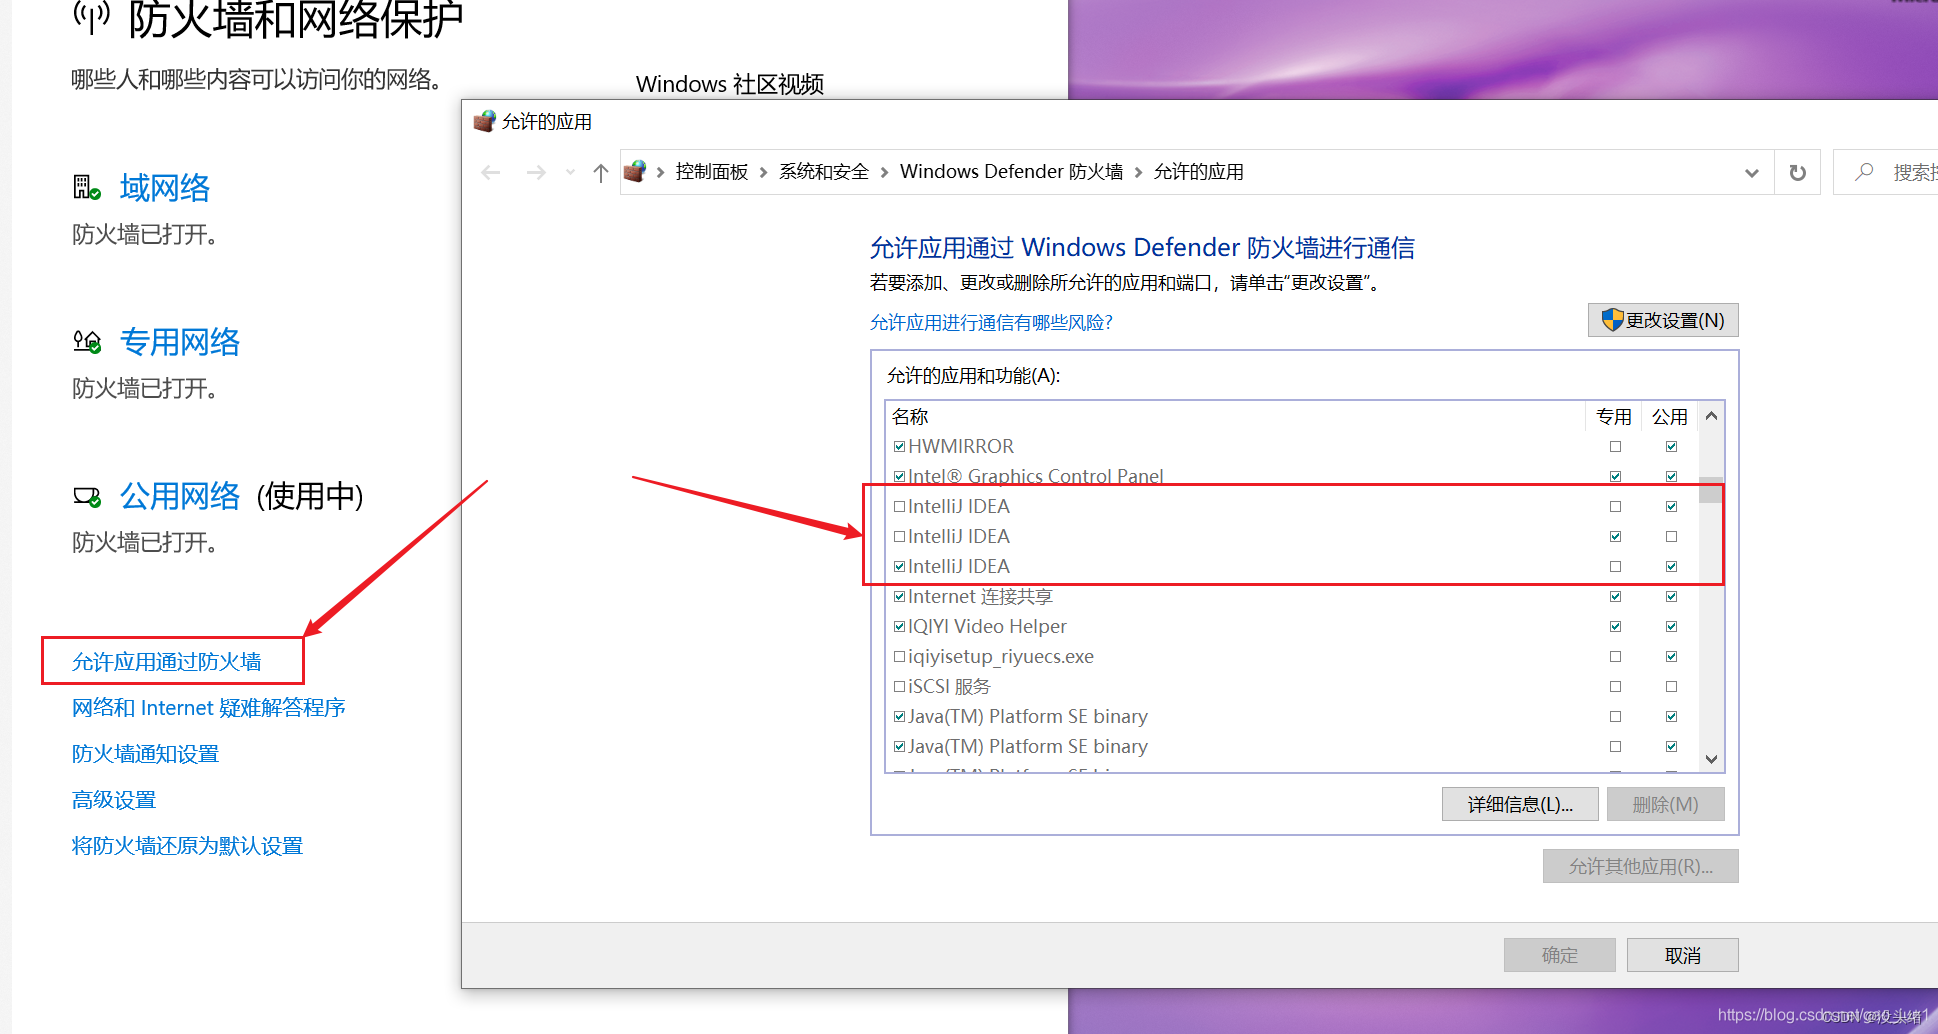The height and width of the screenshot is (1034, 1938).
Task: Click 公用 column header
Action: [1670, 416]
